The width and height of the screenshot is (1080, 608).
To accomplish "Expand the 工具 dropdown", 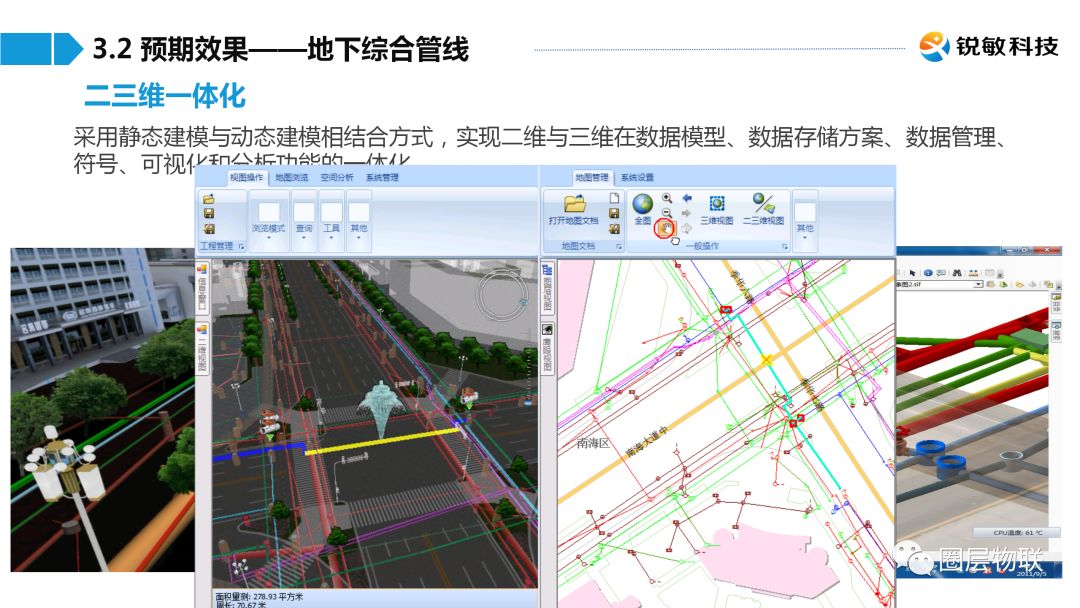I will point(331,220).
